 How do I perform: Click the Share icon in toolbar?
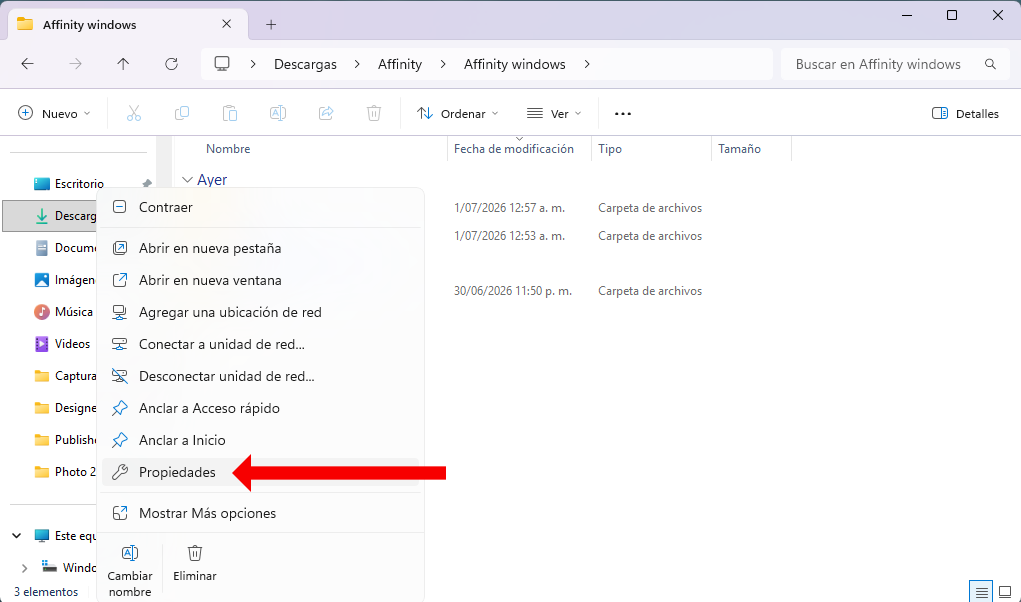326,113
